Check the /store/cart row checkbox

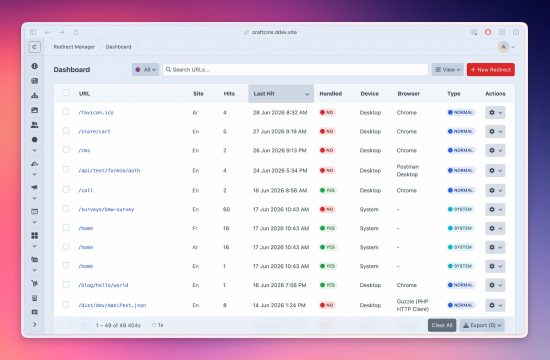pos(66,131)
